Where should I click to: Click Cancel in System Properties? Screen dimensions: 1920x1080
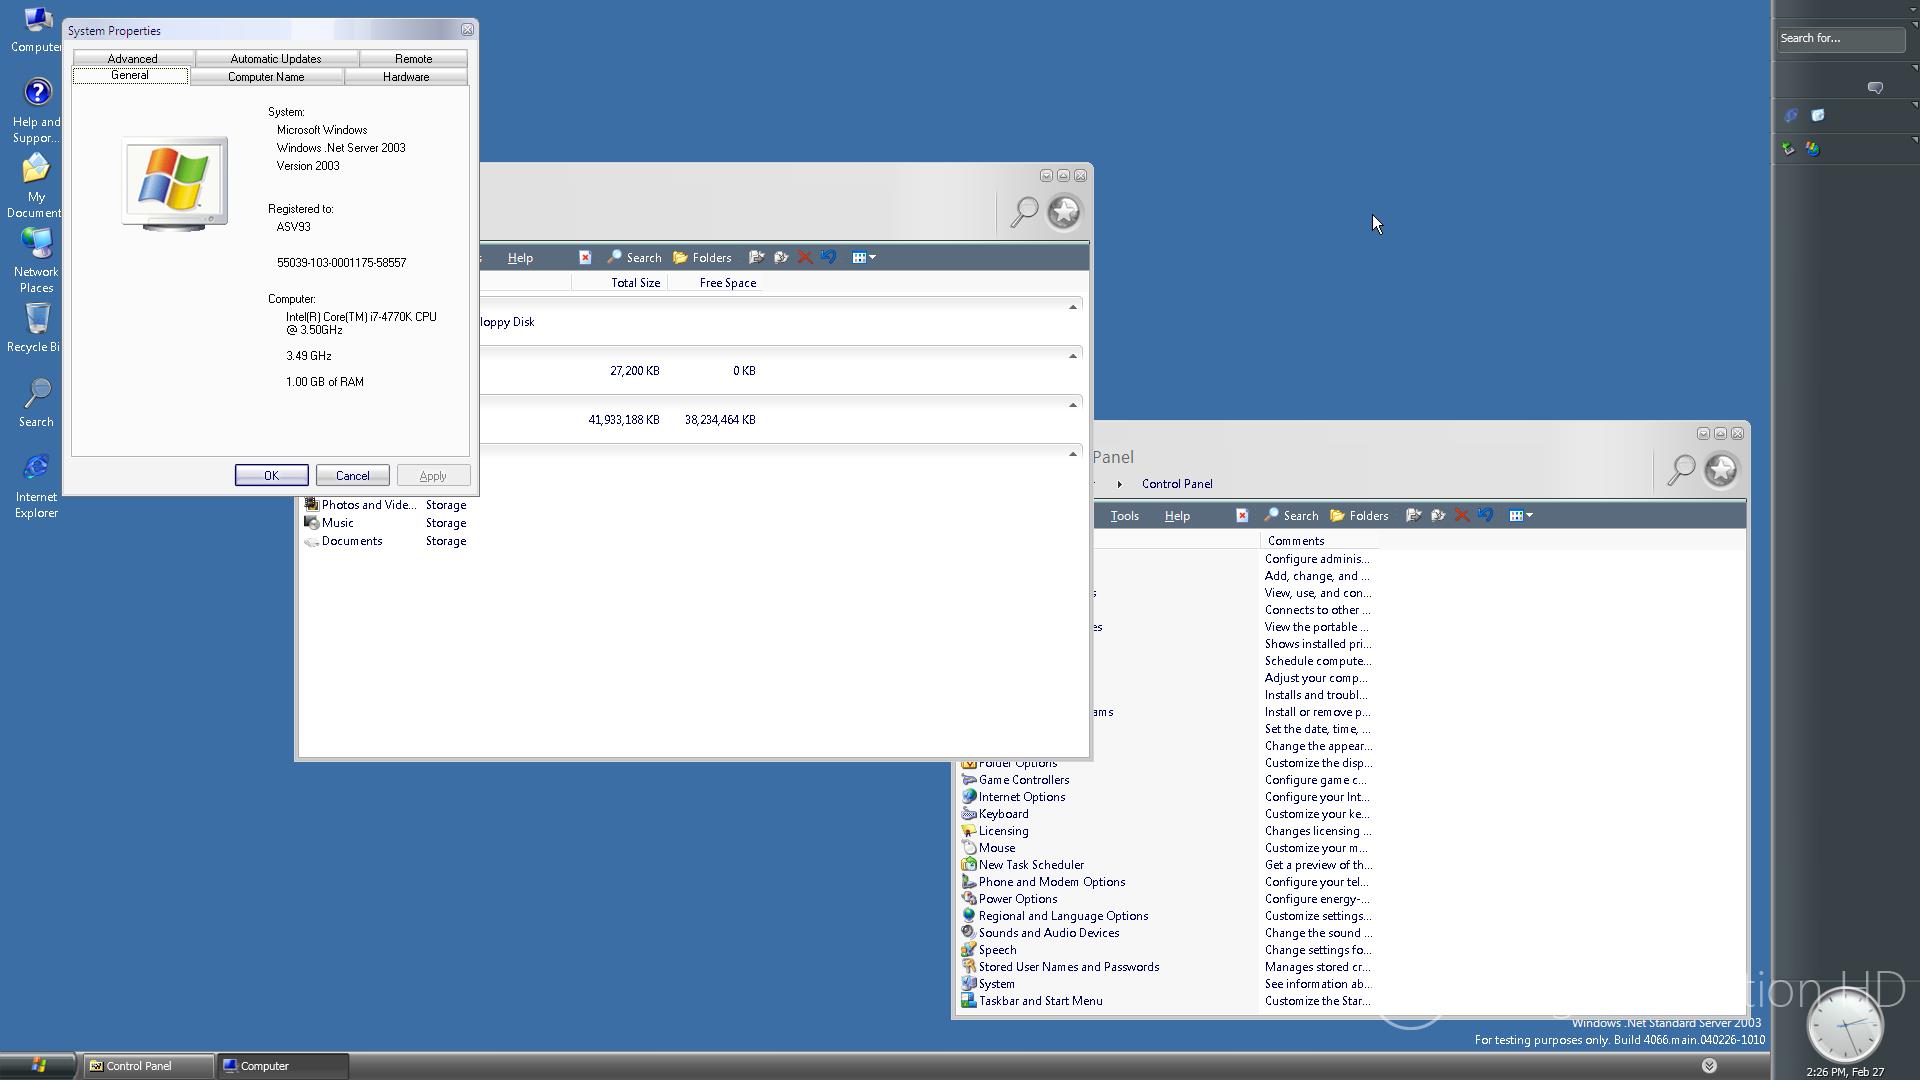click(352, 476)
